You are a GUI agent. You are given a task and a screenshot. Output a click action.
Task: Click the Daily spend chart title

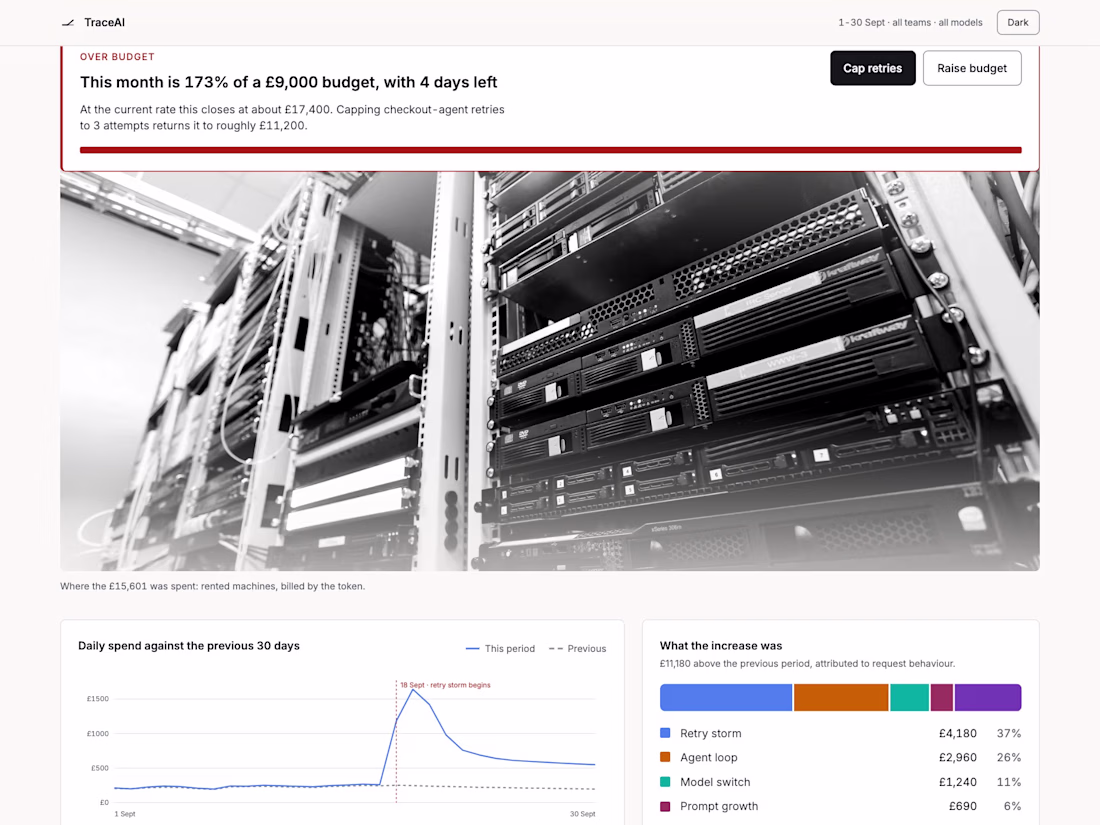pyautogui.click(x=189, y=645)
